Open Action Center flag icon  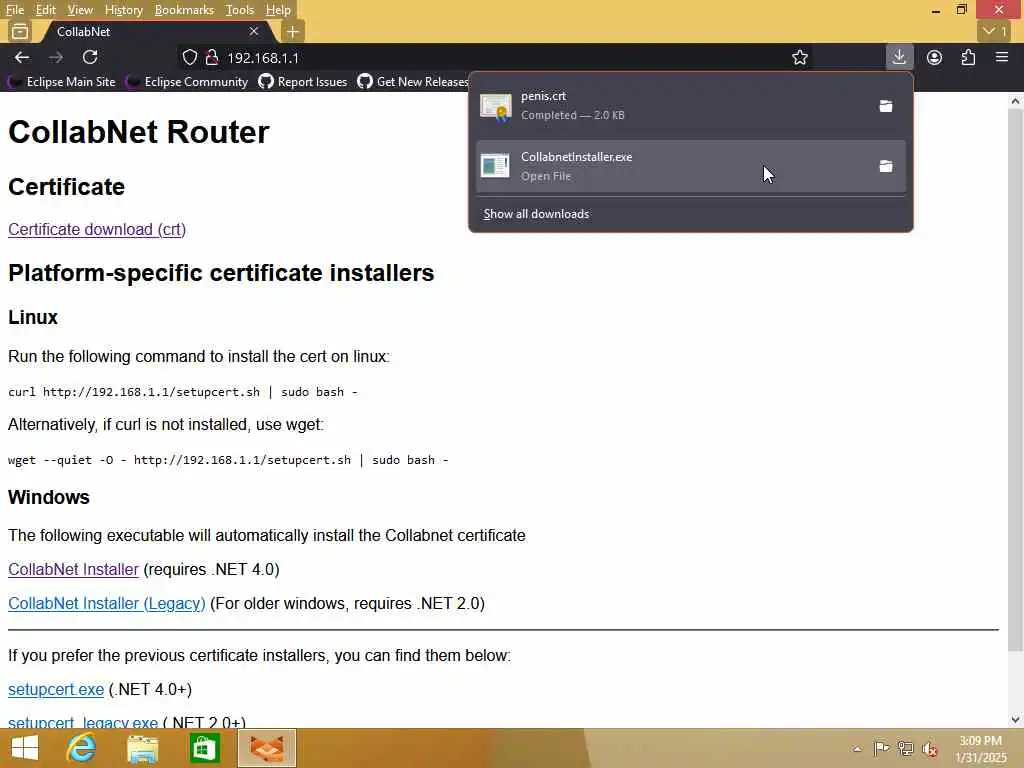[x=881, y=748]
